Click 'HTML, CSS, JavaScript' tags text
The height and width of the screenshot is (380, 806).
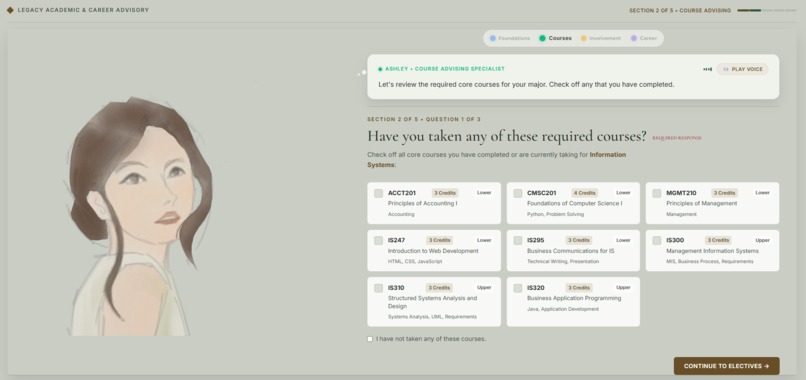415,262
